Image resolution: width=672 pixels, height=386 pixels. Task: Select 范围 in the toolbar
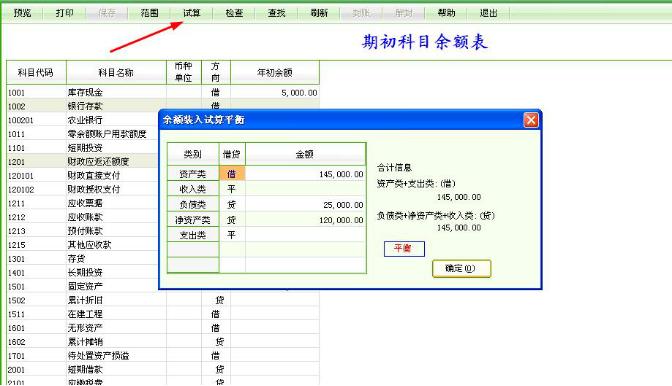[149, 13]
